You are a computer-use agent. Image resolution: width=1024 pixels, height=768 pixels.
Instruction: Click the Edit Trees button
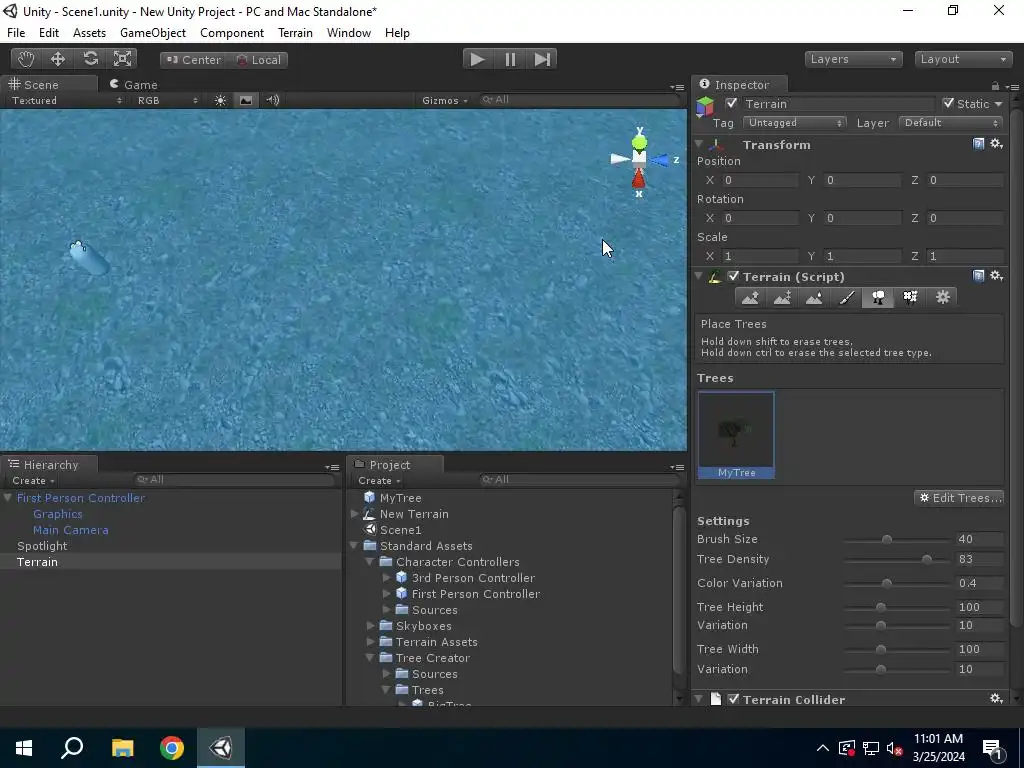[959, 498]
